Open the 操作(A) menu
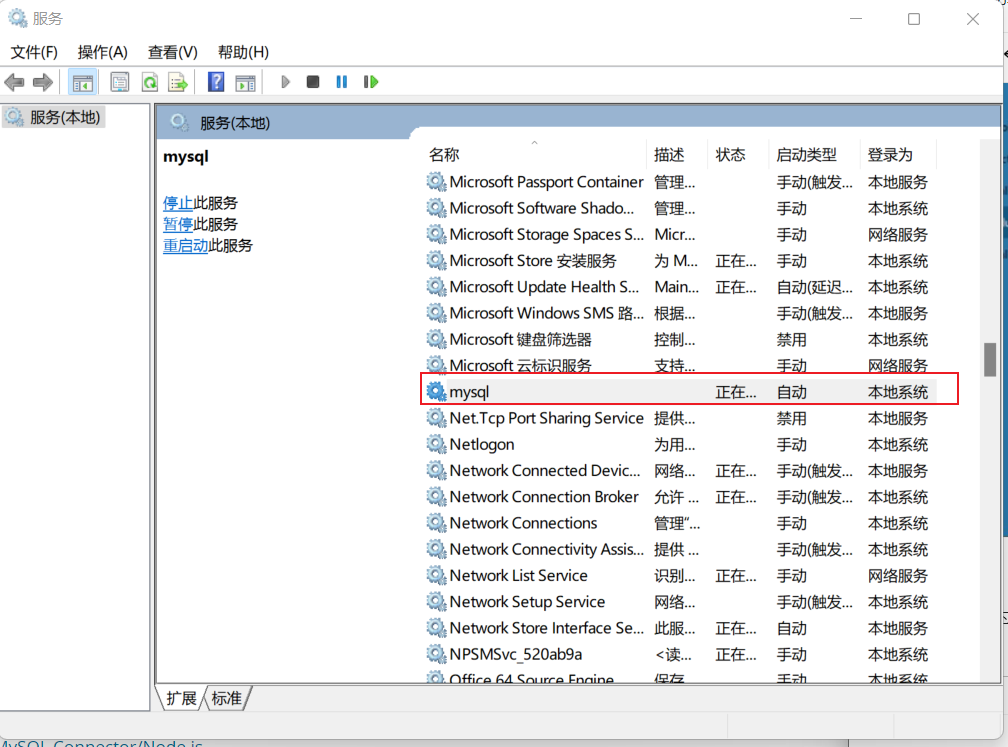 tap(101, 51)
